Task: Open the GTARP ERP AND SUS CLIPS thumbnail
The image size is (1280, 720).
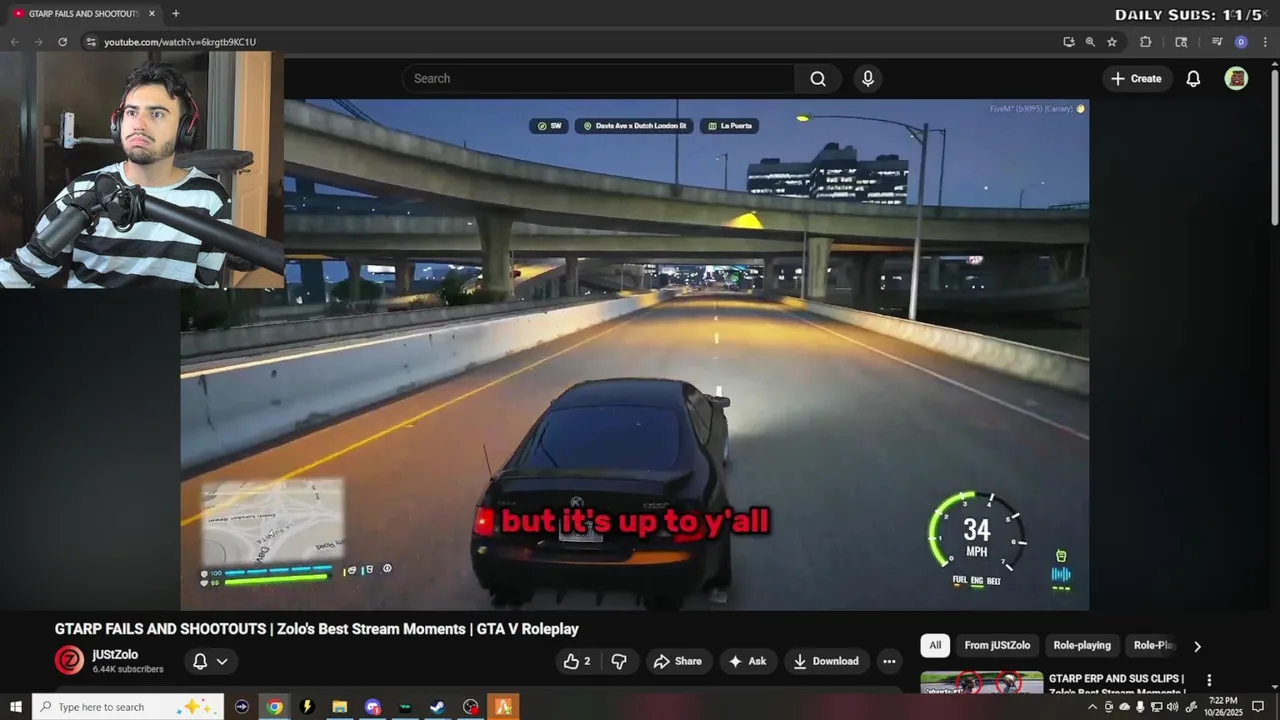Action: (x=982, y=683)
